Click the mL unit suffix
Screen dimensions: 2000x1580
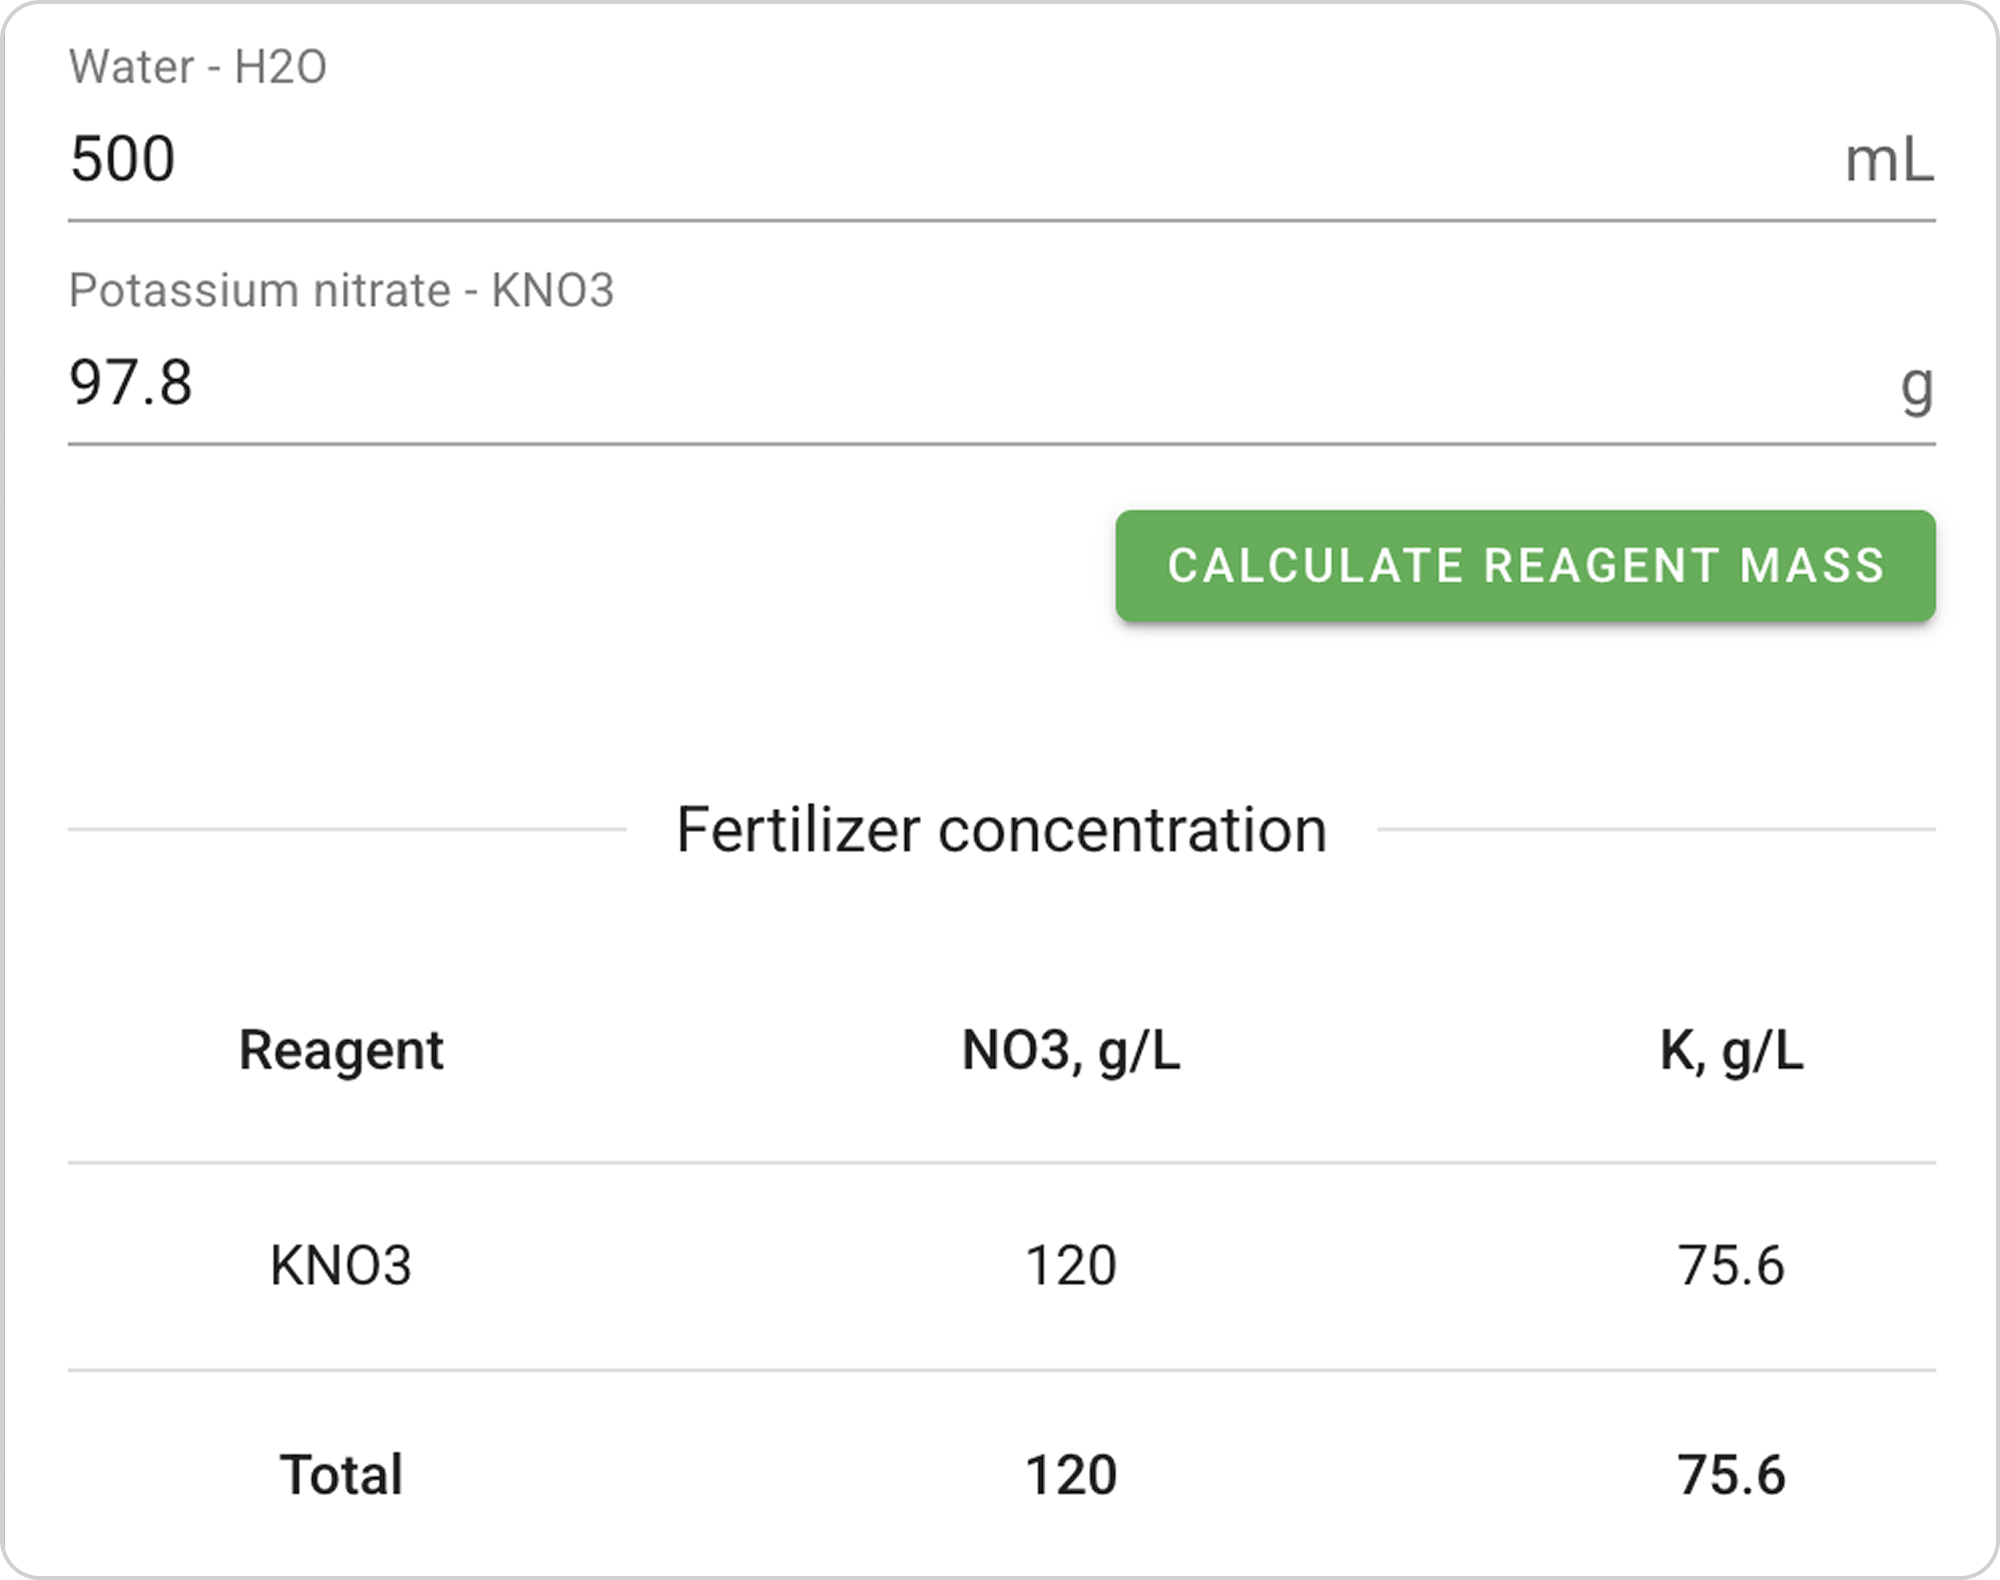click(x=1889, y=160)
